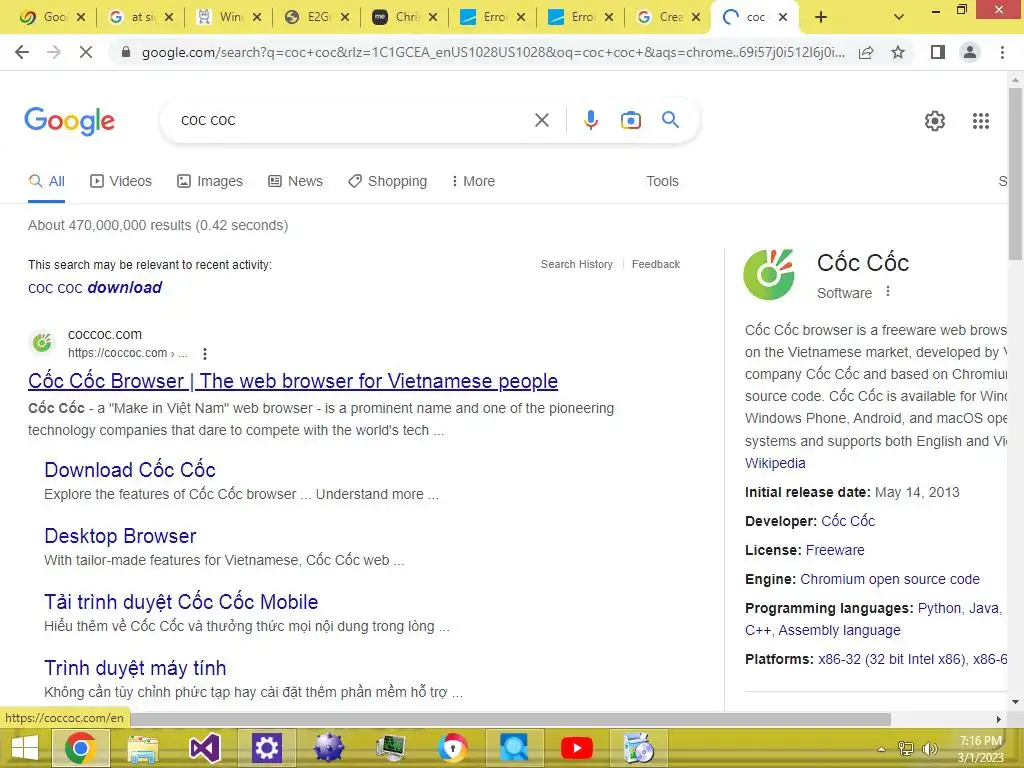Open Chrome profile avatar
The width and height of the screenshot is (1024, 768).
point(970,52)
